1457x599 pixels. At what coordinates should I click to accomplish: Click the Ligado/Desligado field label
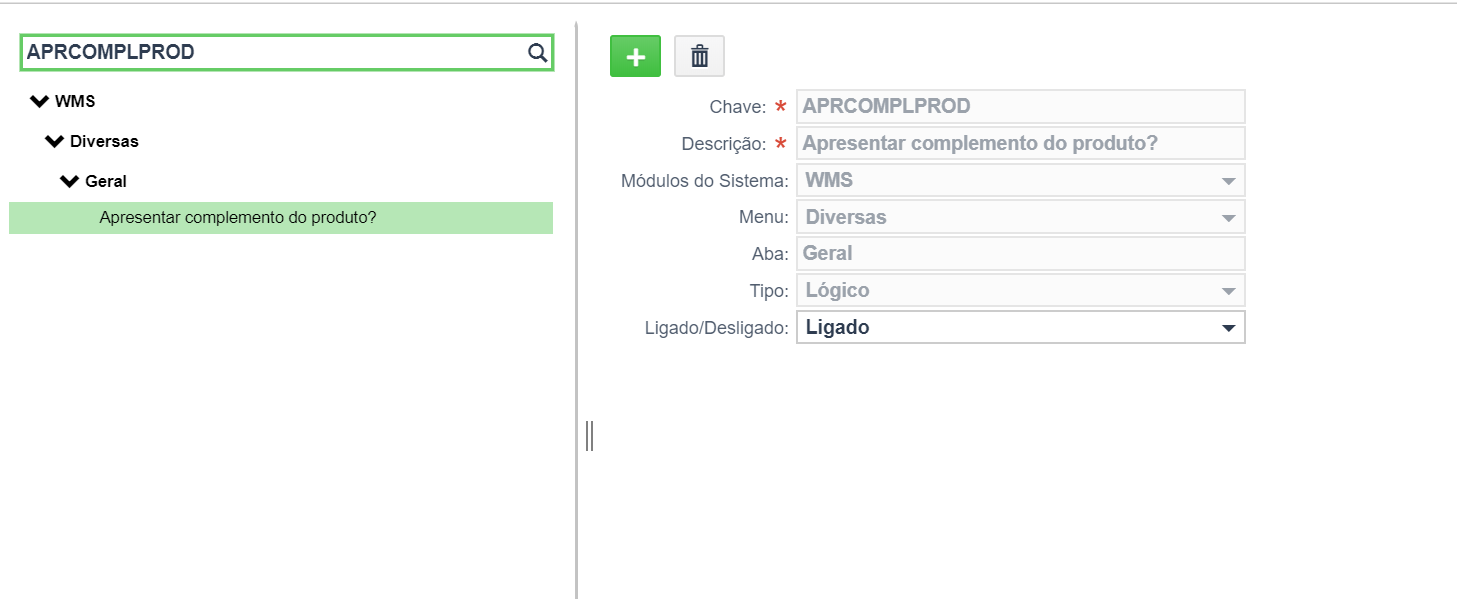click(717, 328)
